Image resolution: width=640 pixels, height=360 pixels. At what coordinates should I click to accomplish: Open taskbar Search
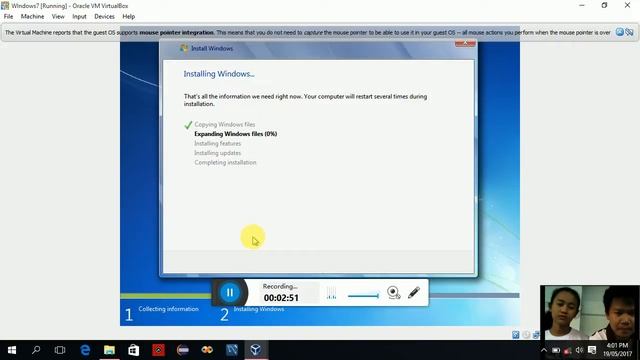pos(36,350)
